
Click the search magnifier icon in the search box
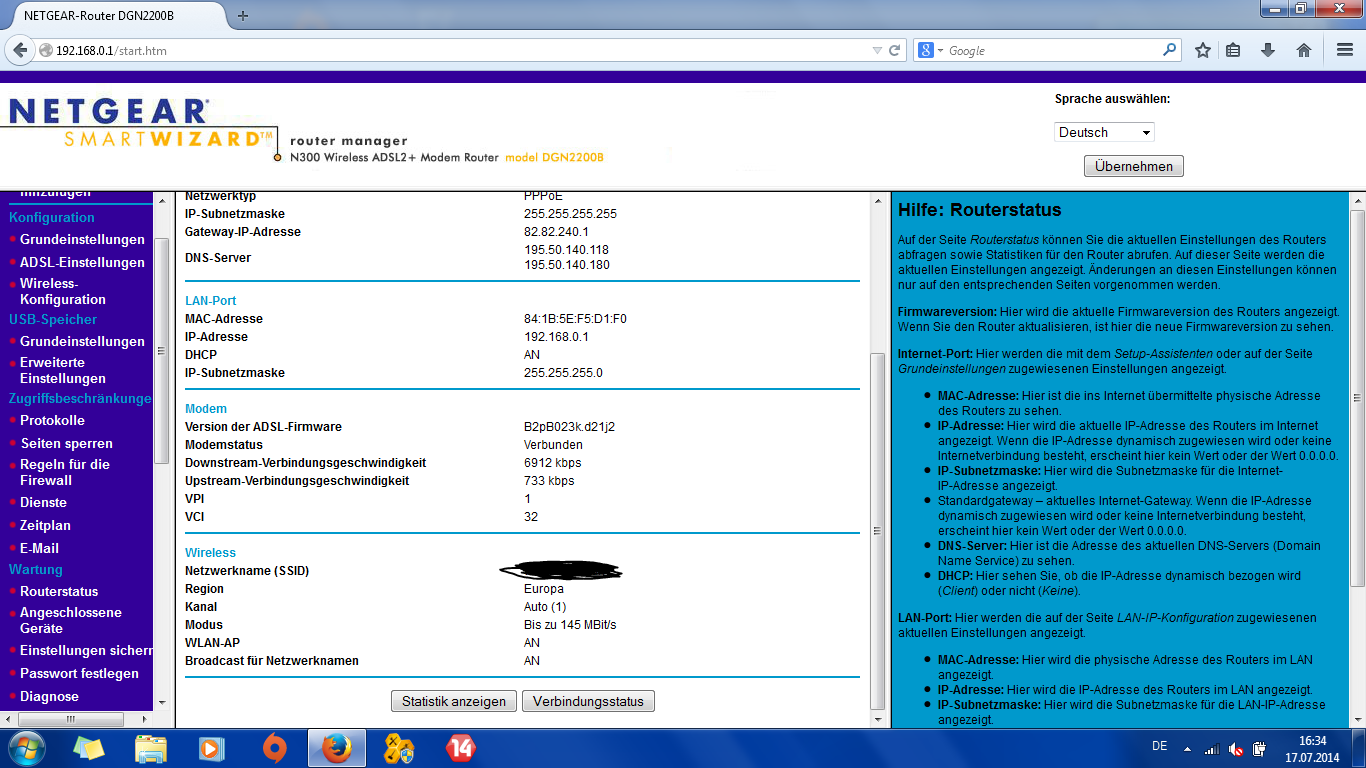click(x=1170, y=50)
